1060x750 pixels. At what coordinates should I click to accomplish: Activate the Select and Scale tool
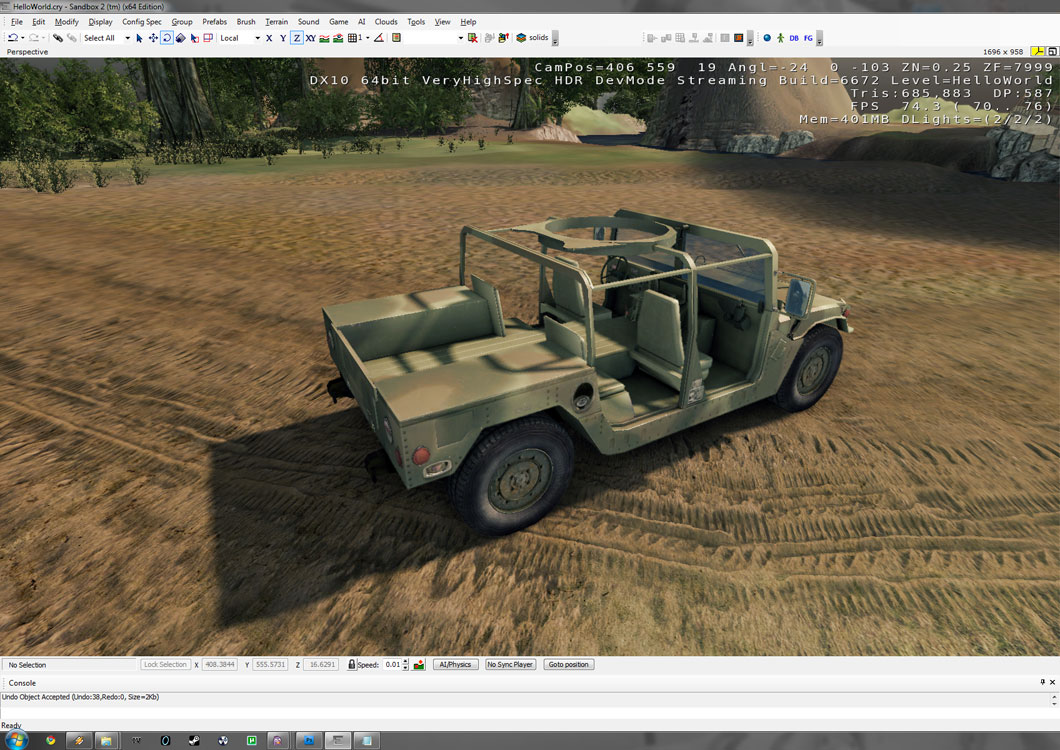180,38
